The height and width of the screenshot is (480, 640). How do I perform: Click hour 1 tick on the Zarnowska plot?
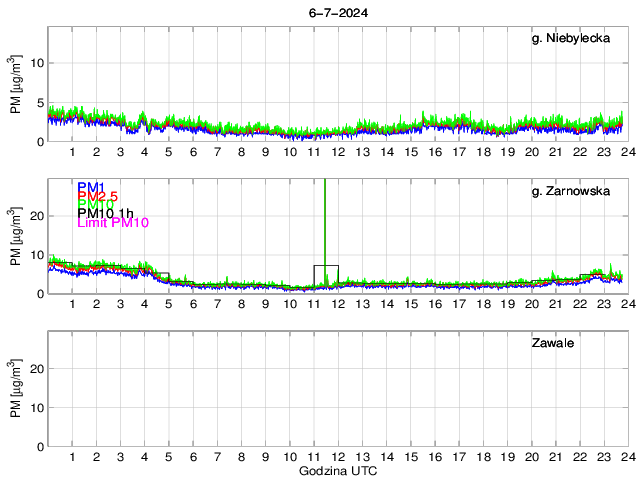click(x=72, y=304)
